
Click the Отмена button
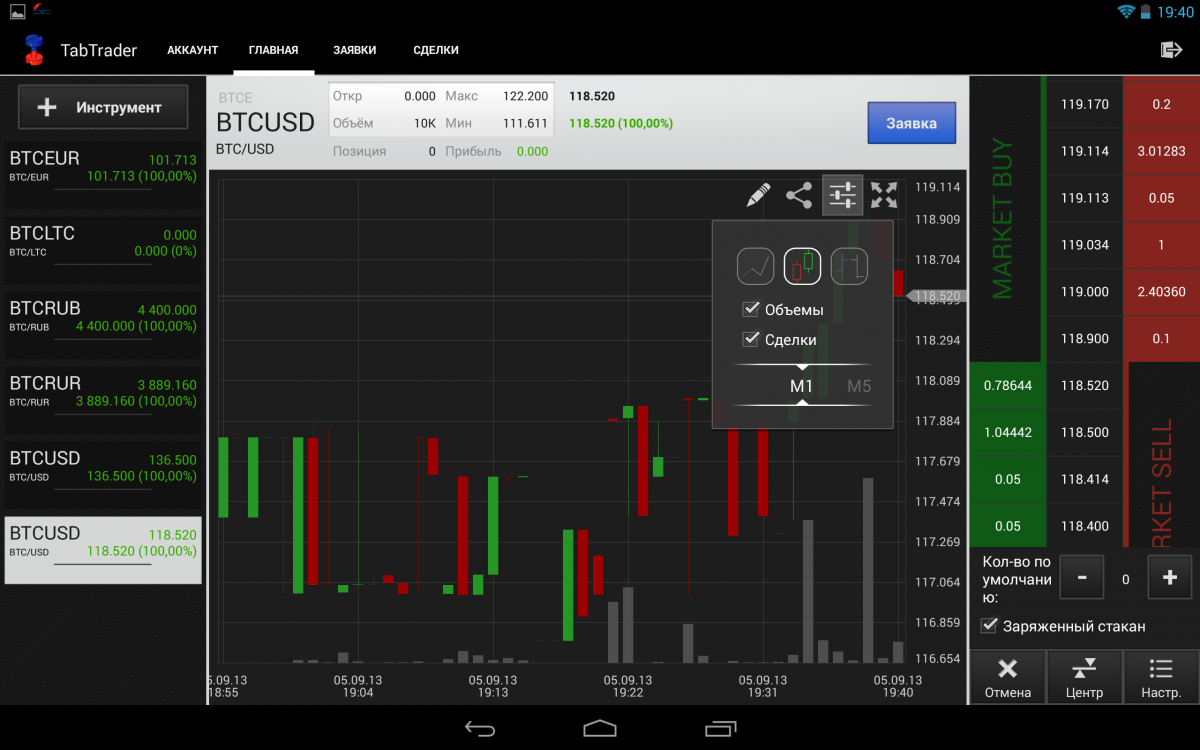1007,678
